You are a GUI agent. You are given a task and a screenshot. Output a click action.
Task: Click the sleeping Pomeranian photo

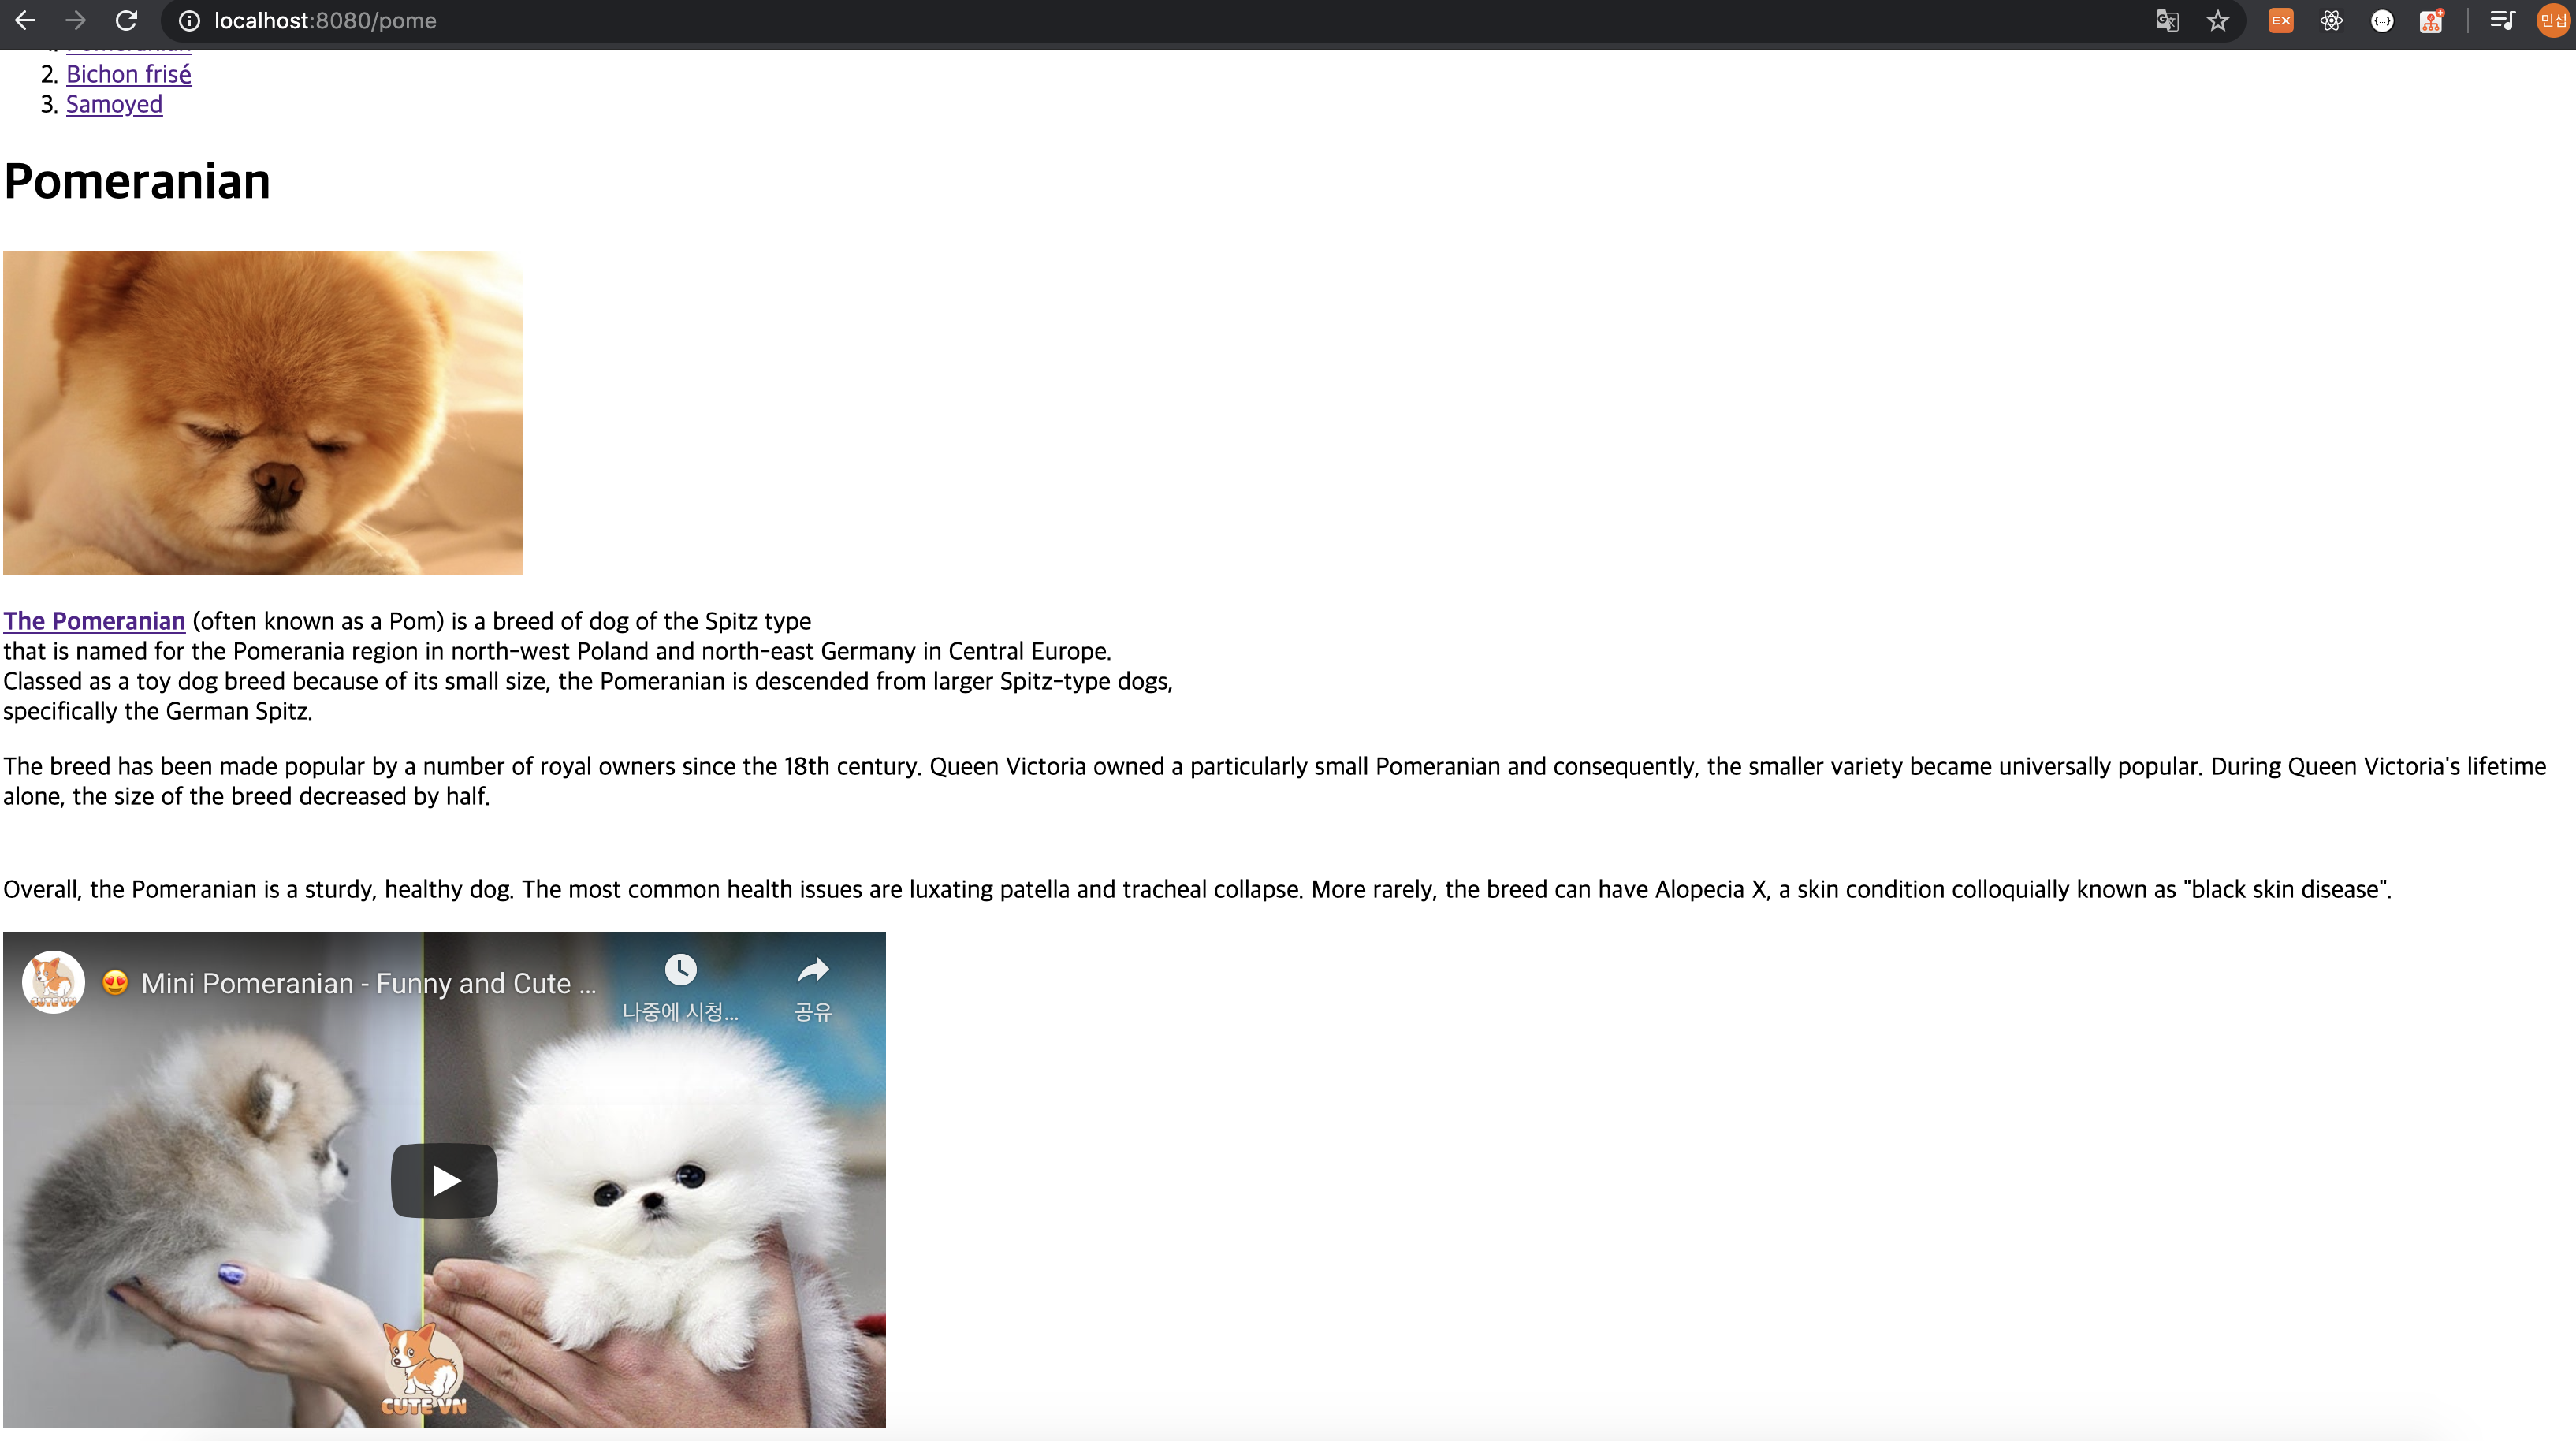(263, 413)
